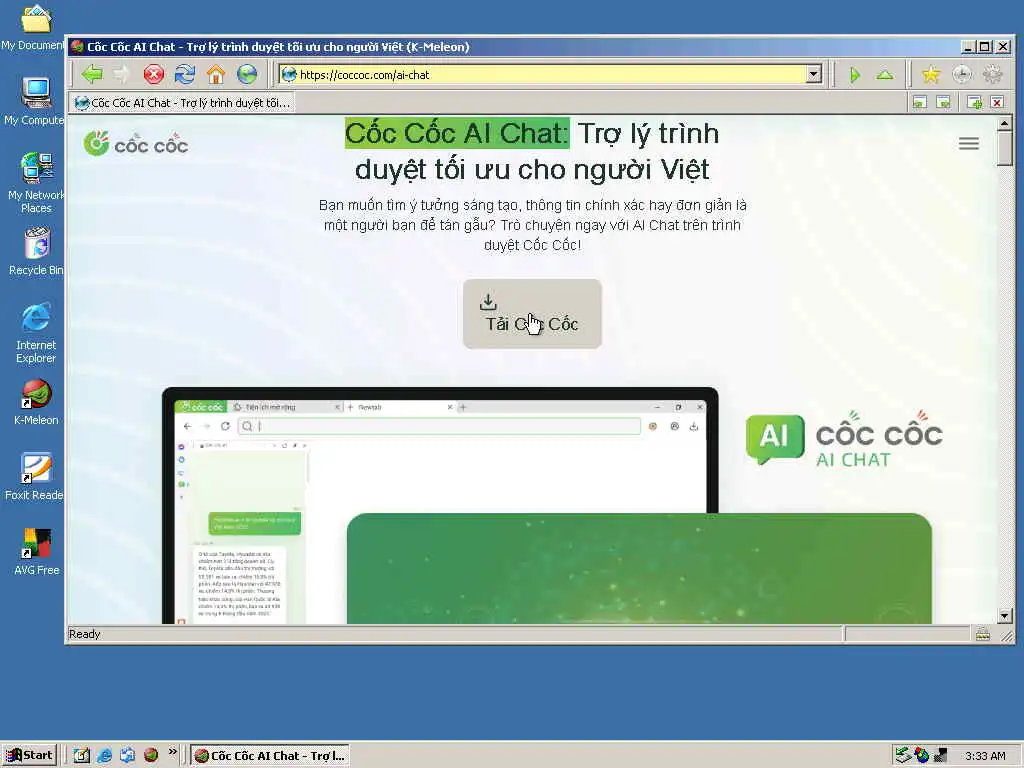The width and height of the screenshot is (1024, 768).
Task: Click the Tải Cốc Cốc download button
Action: pos(532,313)
